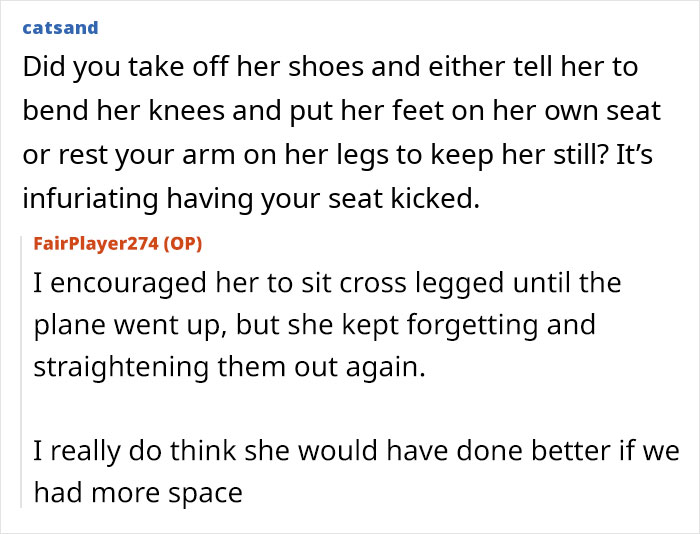Click the blank gap between OP's two paragraphs

click(356, 409)
